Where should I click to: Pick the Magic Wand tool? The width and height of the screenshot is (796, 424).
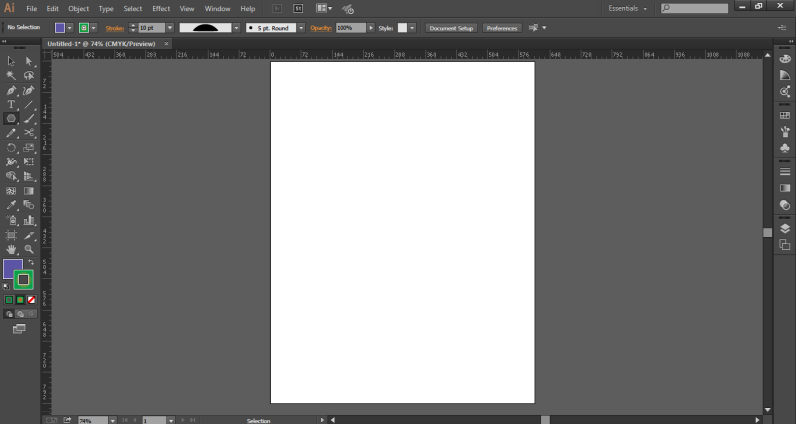[x=11, y=76]
